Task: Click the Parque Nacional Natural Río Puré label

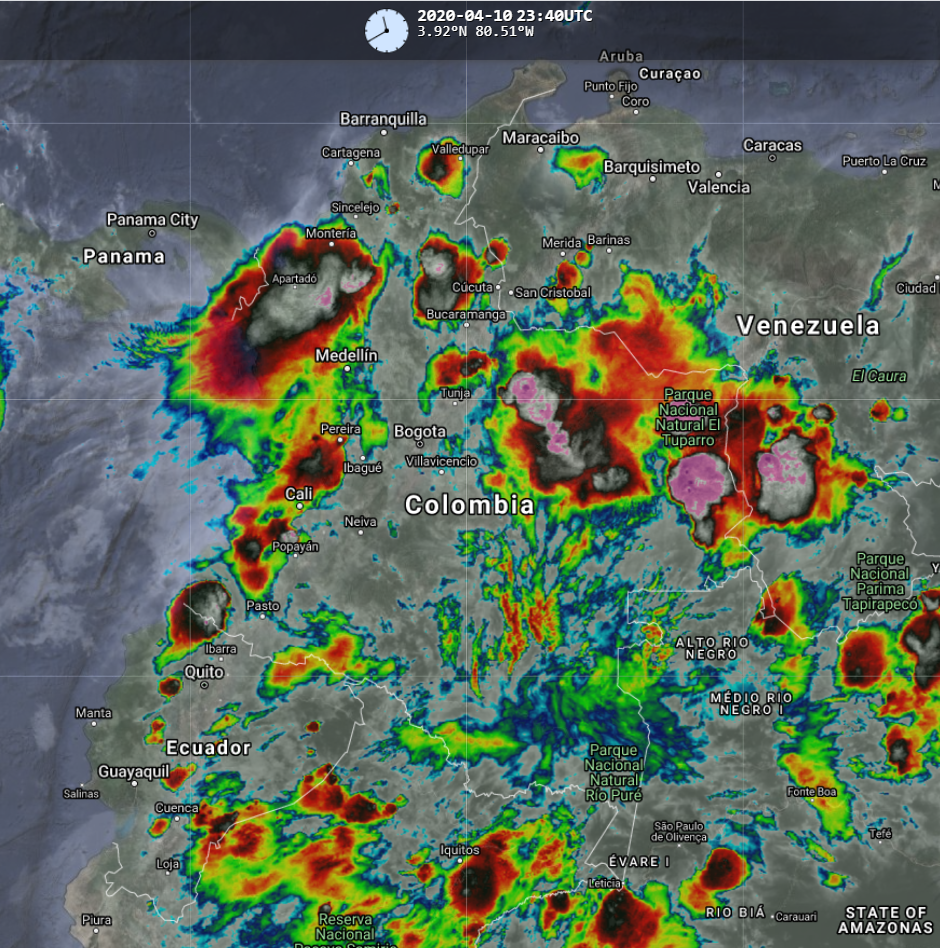Action: click(613, 772)
